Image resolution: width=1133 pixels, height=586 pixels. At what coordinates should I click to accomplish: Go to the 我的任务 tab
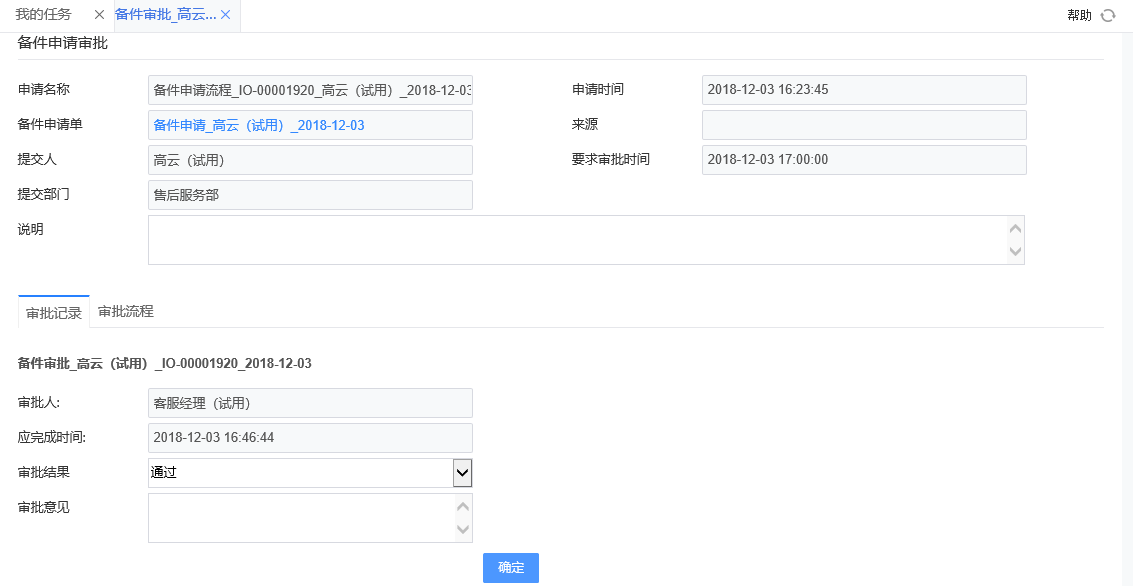point(42,15)
